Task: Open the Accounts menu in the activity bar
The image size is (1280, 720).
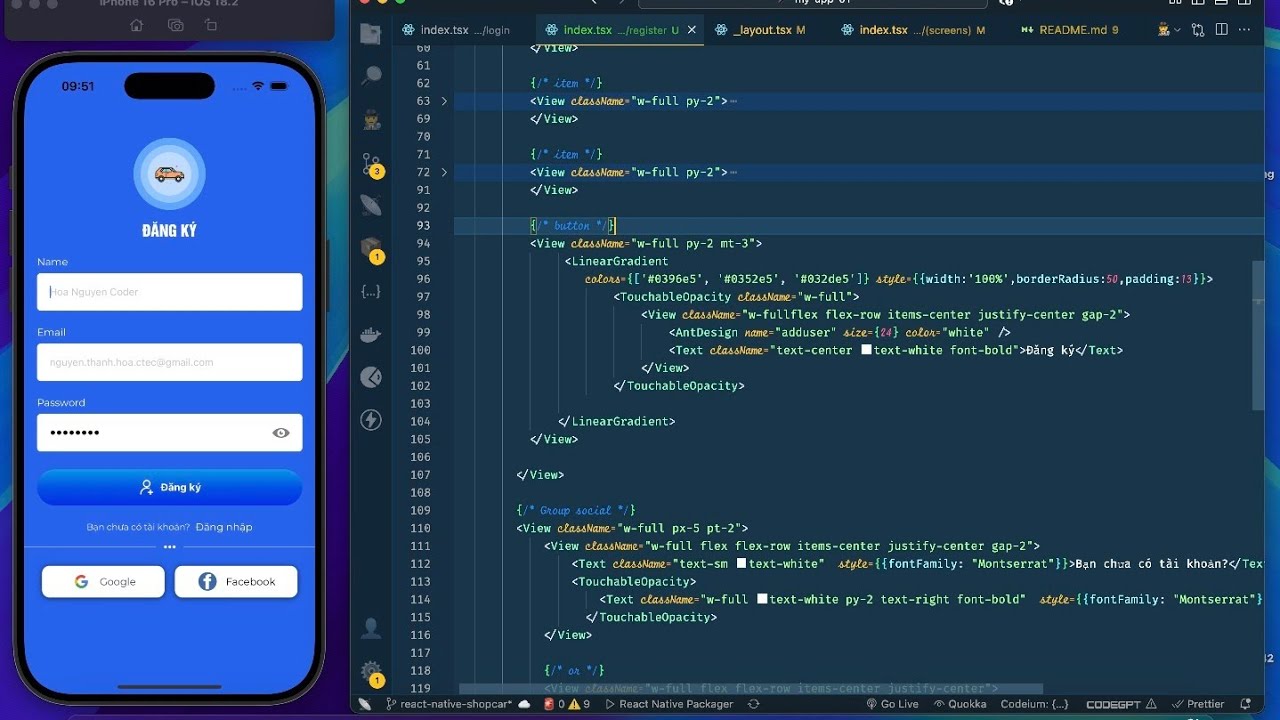Action: (371, 628)
